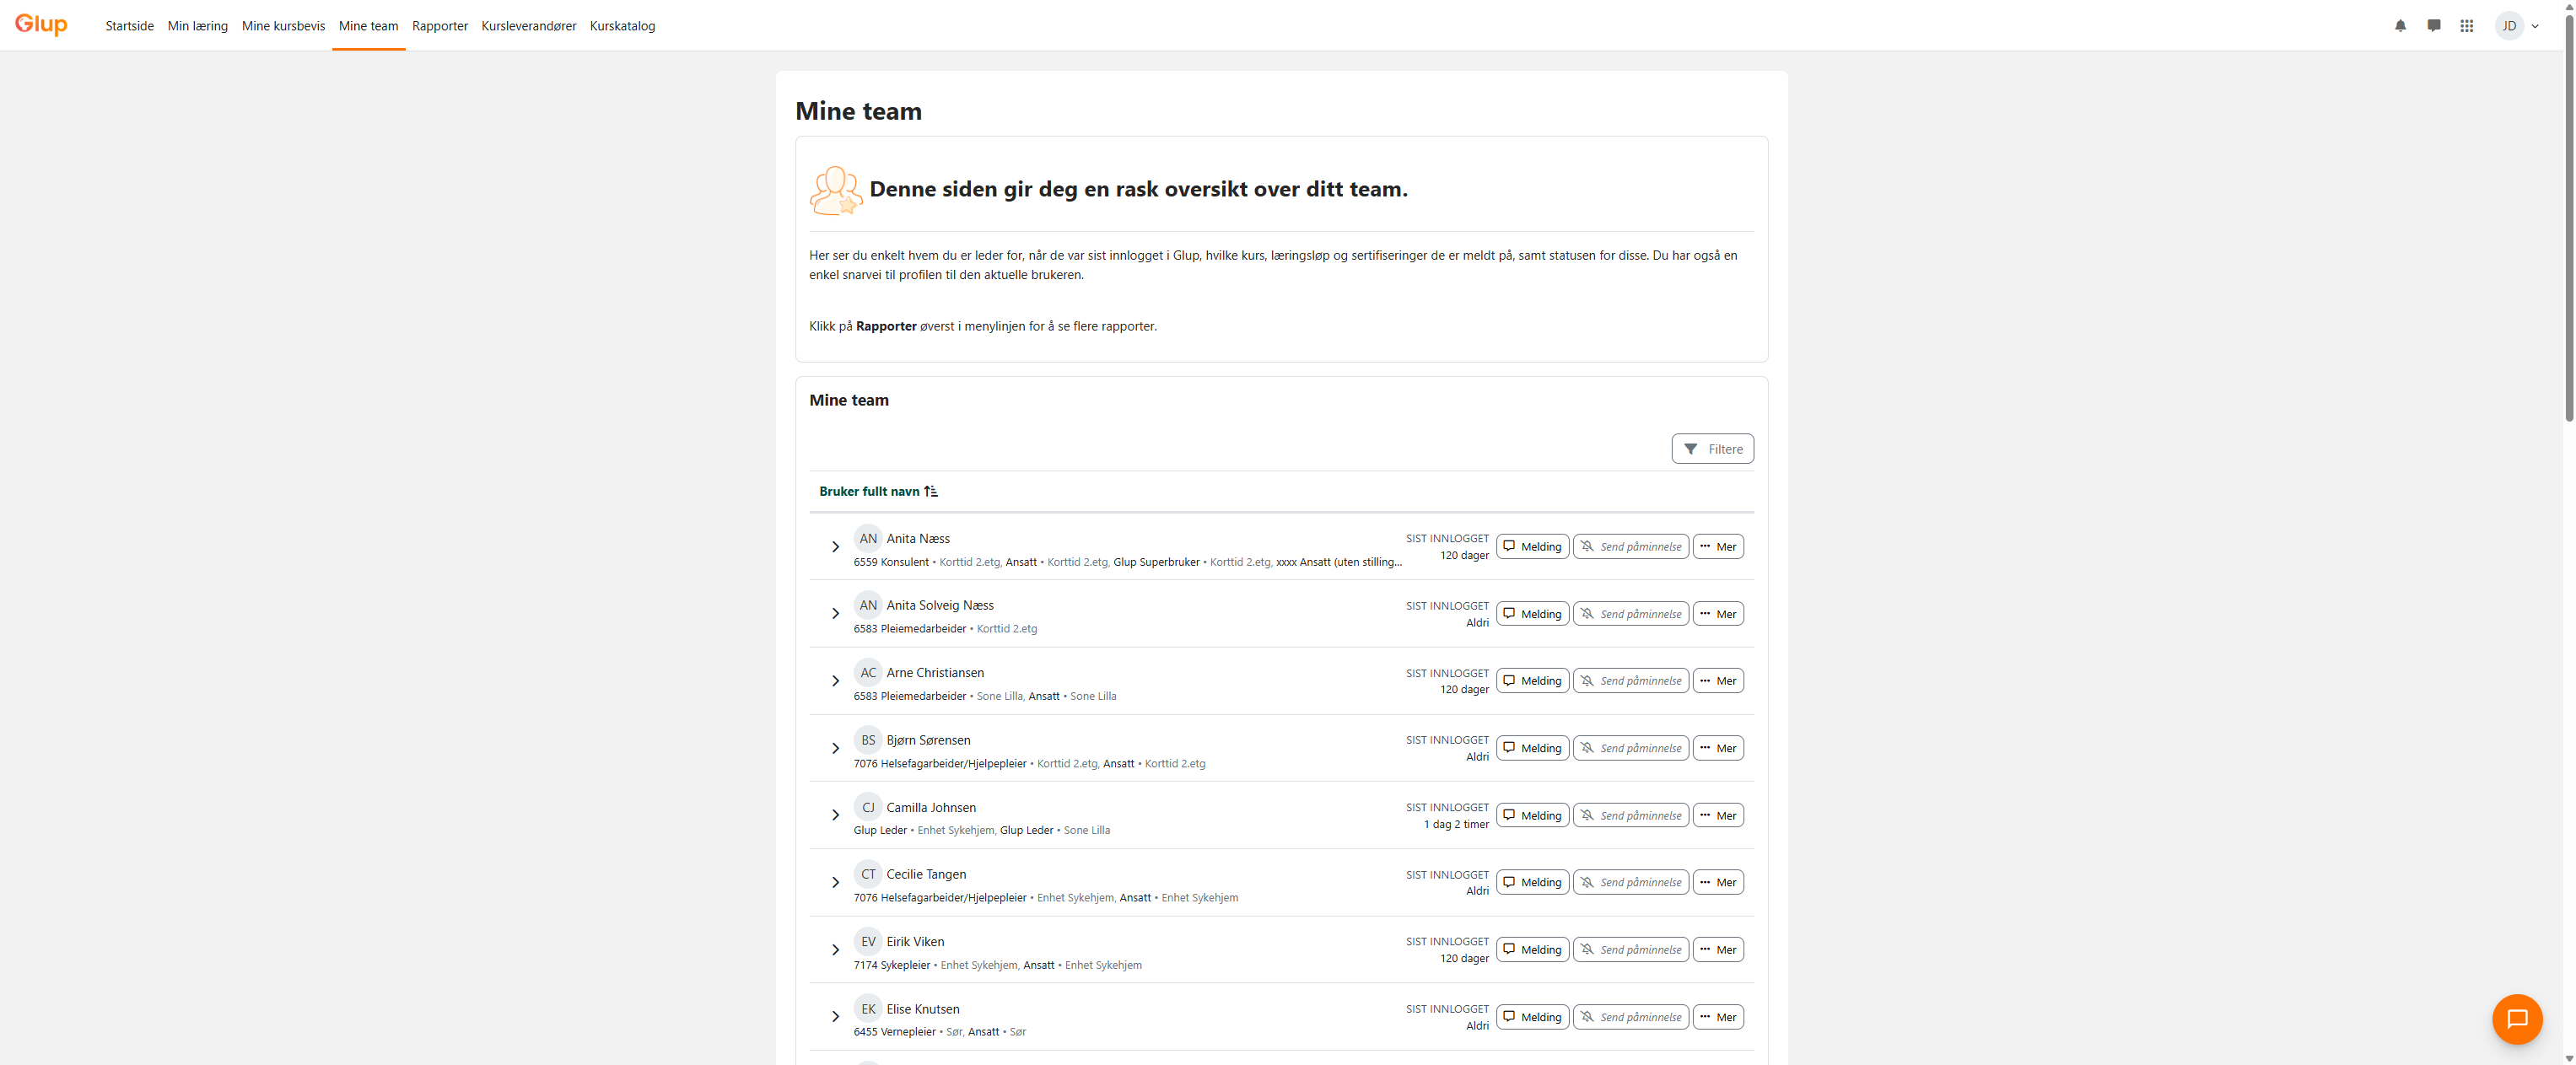
Task: Click Send påminnelse for Bjørn Sørensen
Action: point(1630,748)
